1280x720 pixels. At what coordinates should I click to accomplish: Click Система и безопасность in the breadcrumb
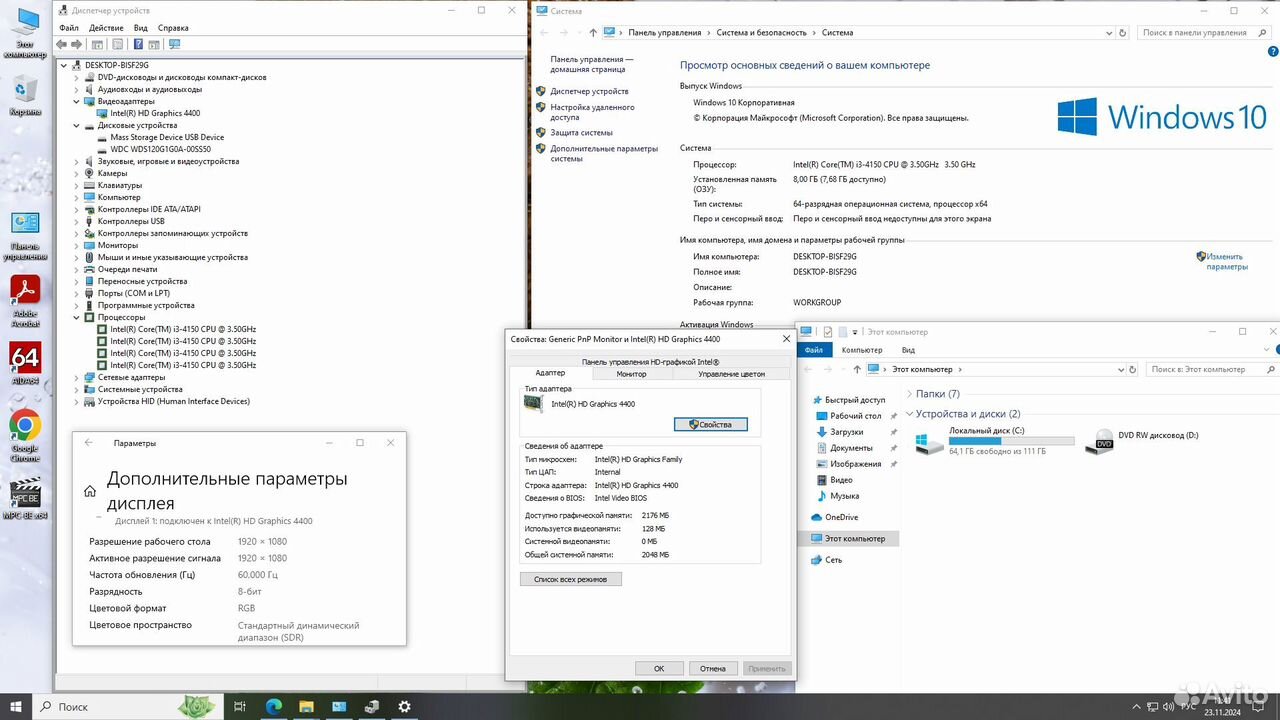tap(761, 32)
